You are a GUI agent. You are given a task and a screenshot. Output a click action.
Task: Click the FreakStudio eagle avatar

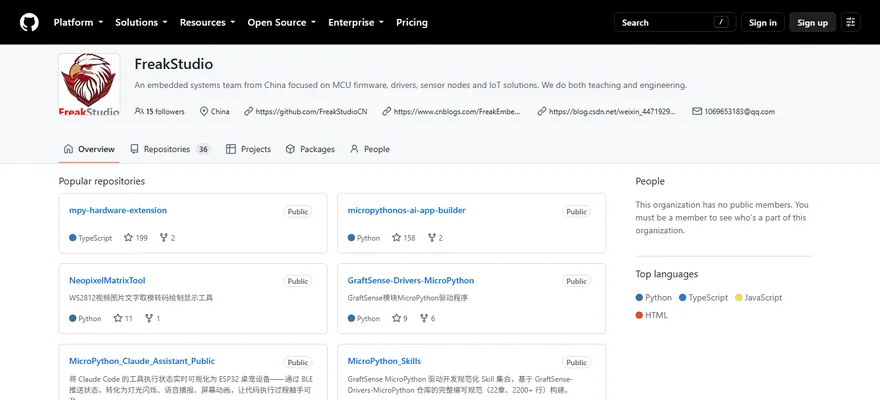point(89,84)
